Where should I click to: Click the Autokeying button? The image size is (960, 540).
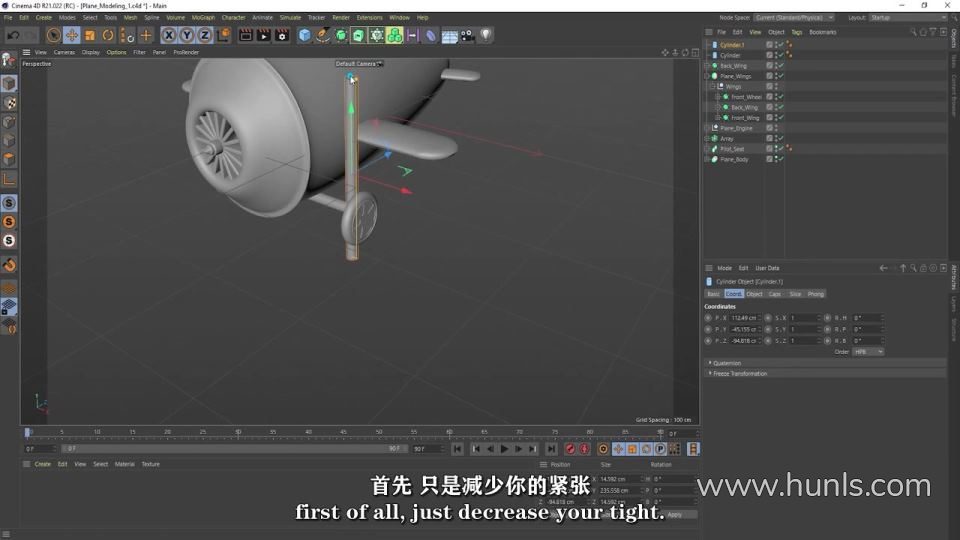click(x=585, y=449)
